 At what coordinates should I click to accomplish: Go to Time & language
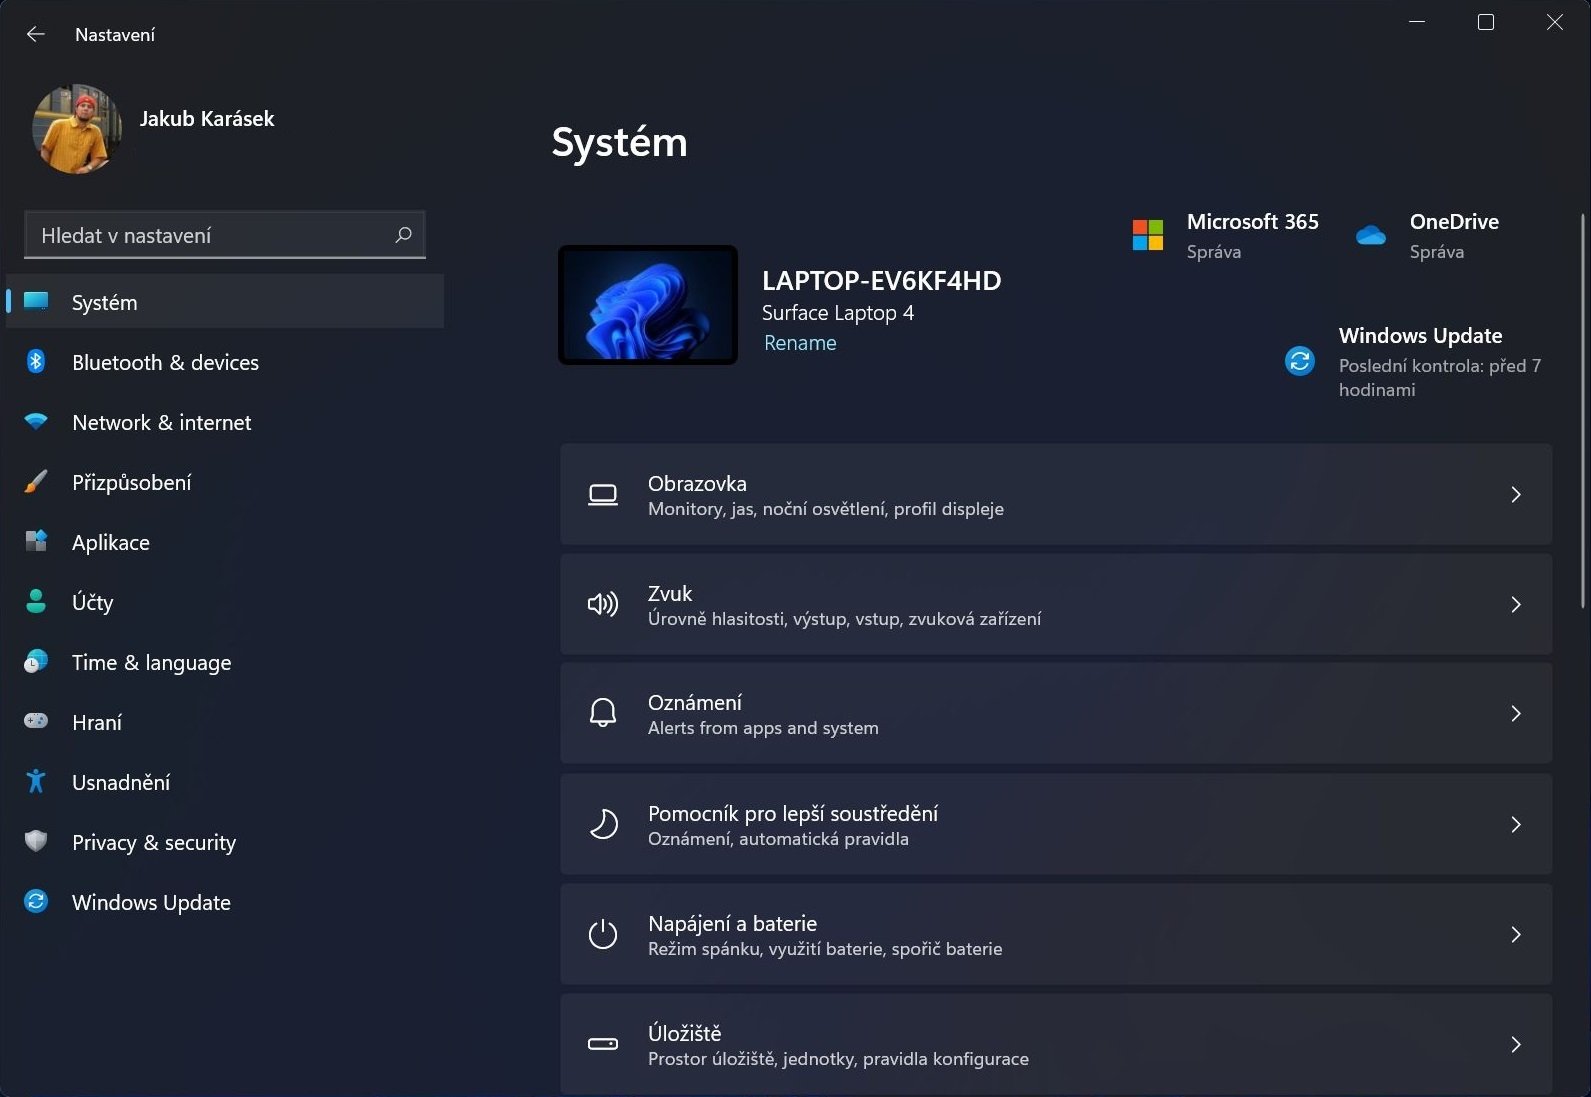click(x=225, y=662)
